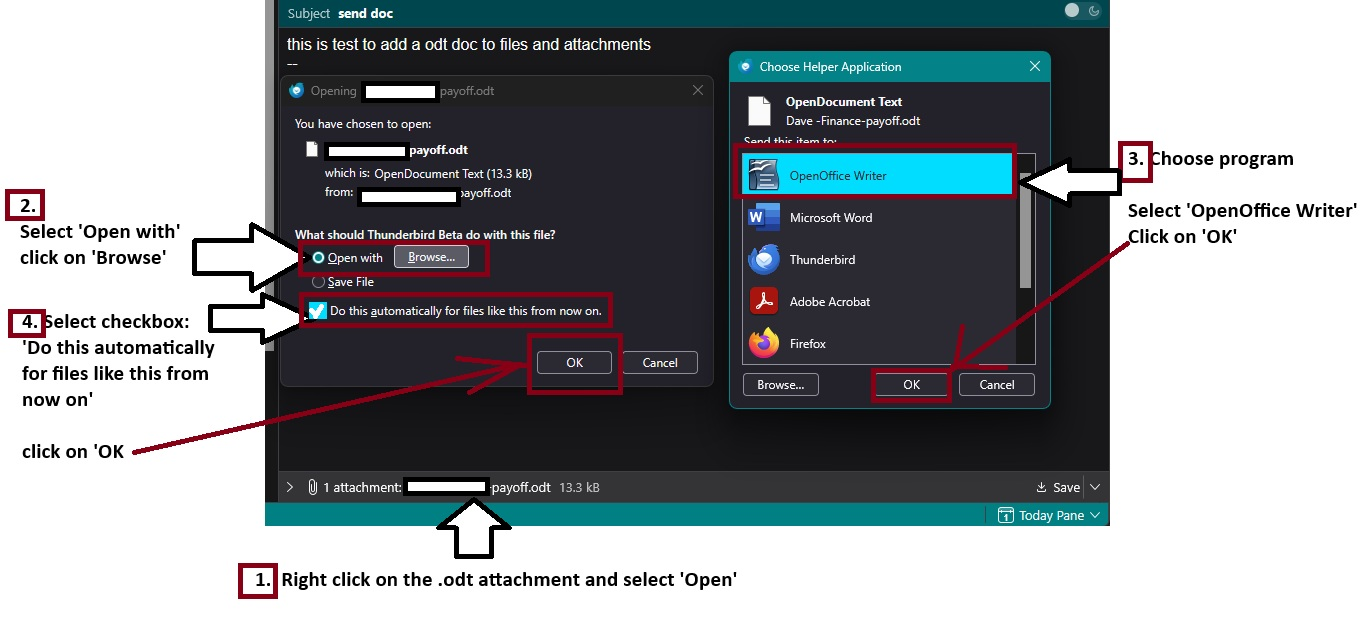The width and height of the screenshot is (1371, 621).
Task: Click the file icon beside payoff.odt filename
Action: [x=312, y=149]
